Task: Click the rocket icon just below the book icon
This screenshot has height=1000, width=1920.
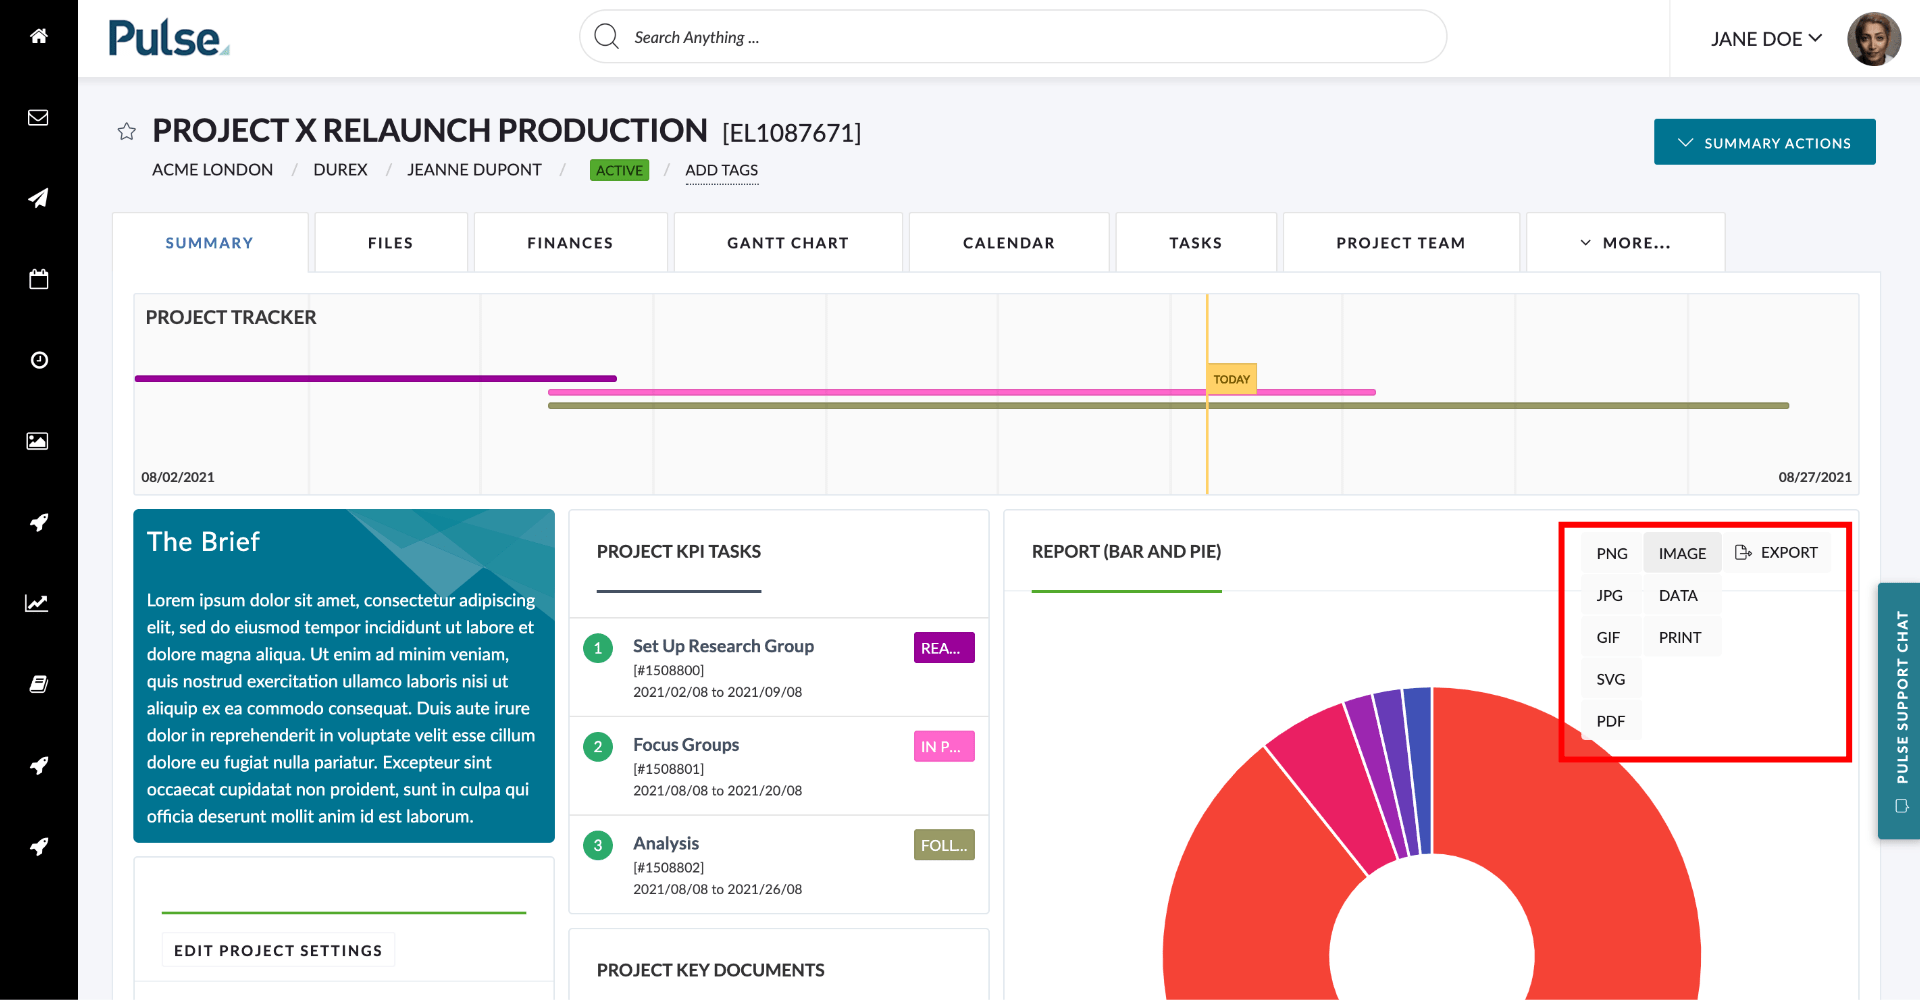Action: (38, 765)
